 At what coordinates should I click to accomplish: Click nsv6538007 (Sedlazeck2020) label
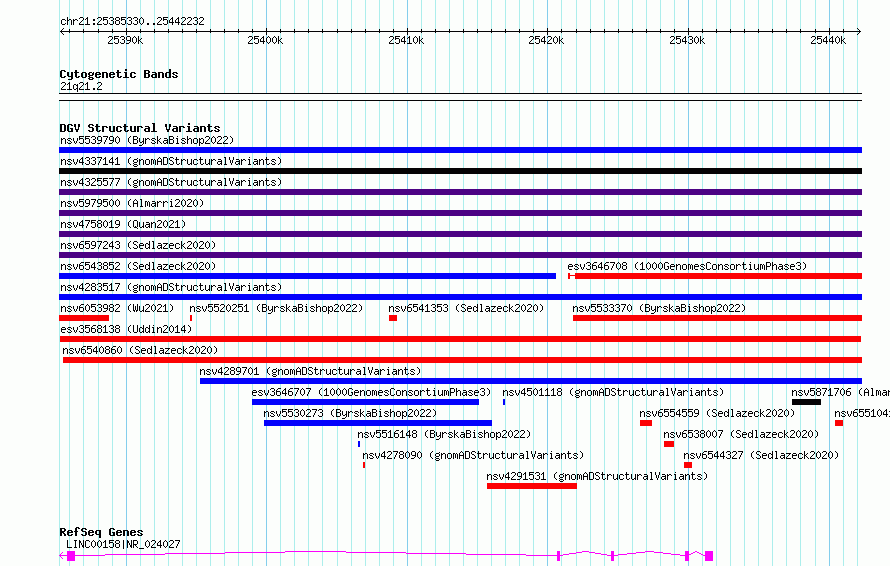pyautogui.click(x=741, y=434)
